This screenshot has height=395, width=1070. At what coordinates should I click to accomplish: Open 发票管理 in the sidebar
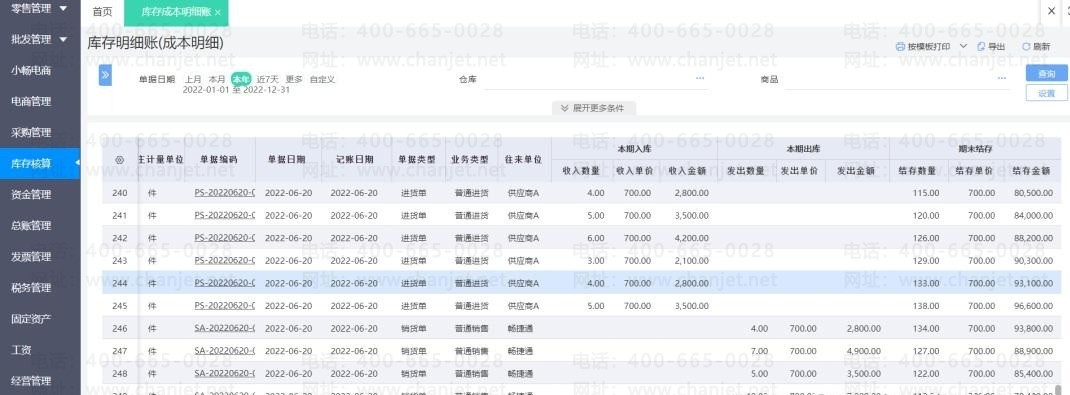(x=31, y=257)
